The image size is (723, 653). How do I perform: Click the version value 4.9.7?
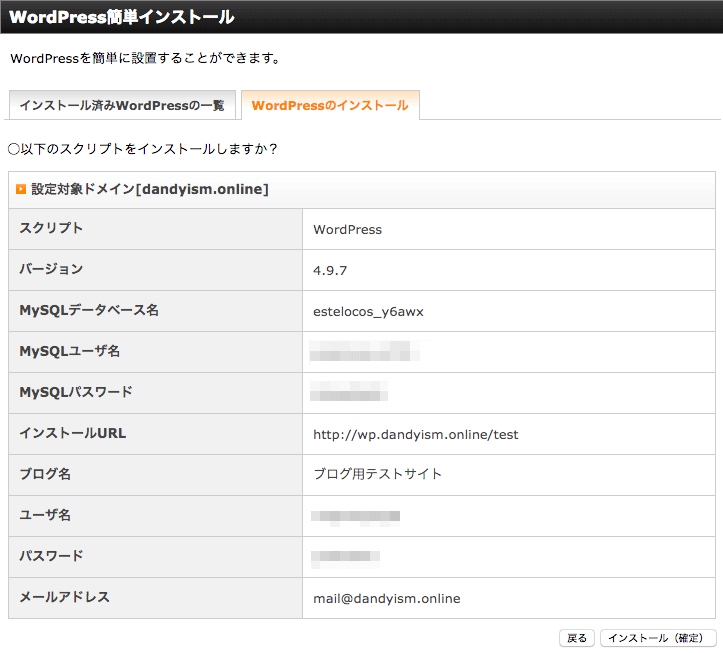(x=330, y=271)
